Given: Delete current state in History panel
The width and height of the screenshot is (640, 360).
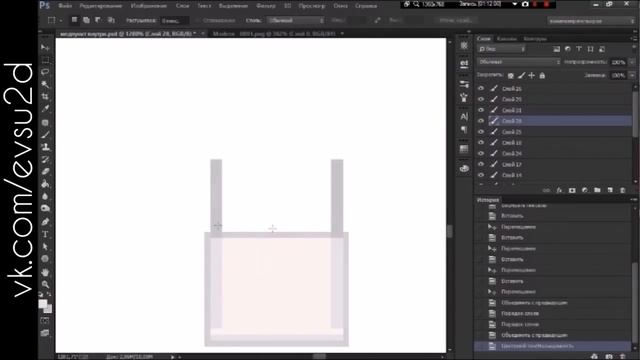Looking at the screenshot, I should (x=622, y=356).
